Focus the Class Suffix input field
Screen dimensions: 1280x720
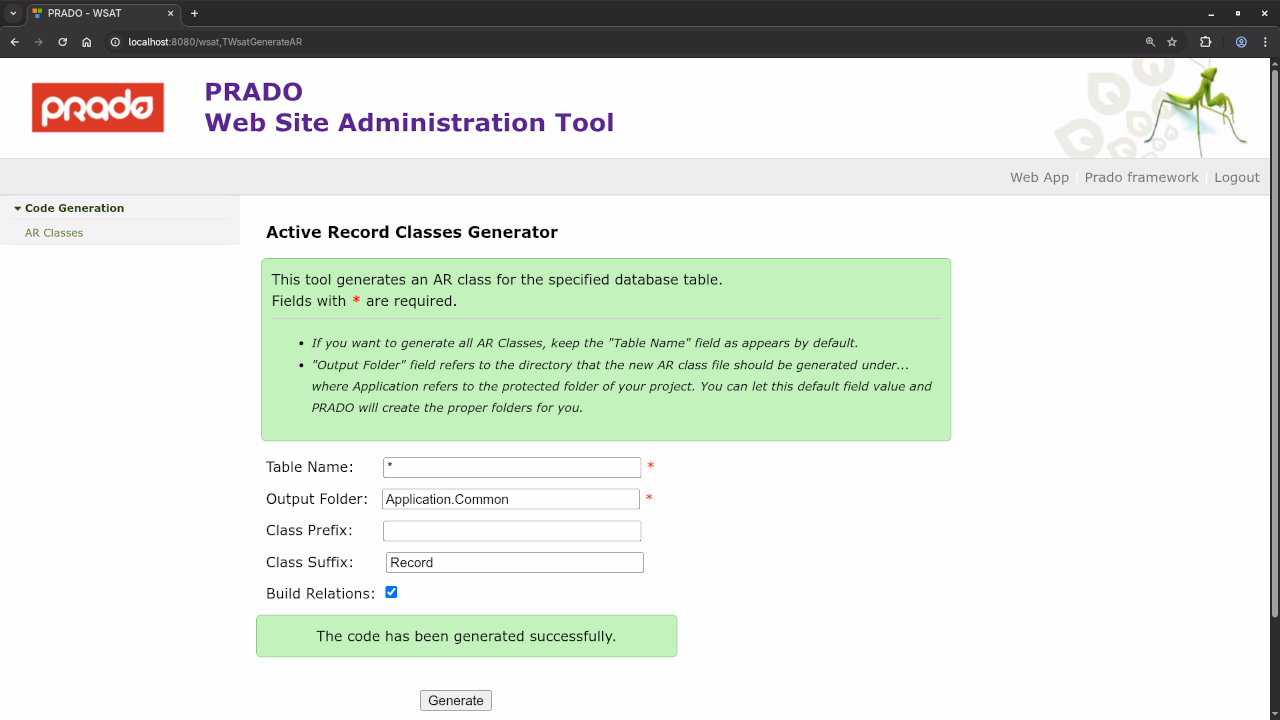(515, 562)
